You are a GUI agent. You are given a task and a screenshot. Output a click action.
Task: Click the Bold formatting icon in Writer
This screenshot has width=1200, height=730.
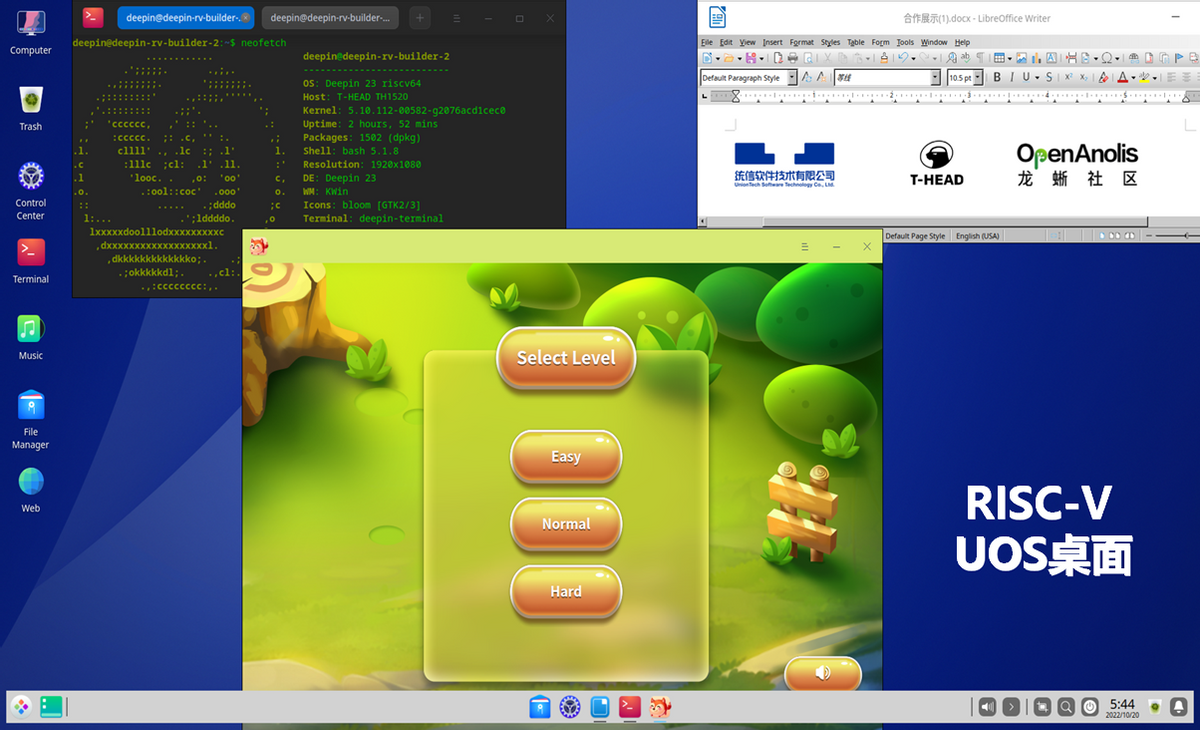click(x=997, y=77)
